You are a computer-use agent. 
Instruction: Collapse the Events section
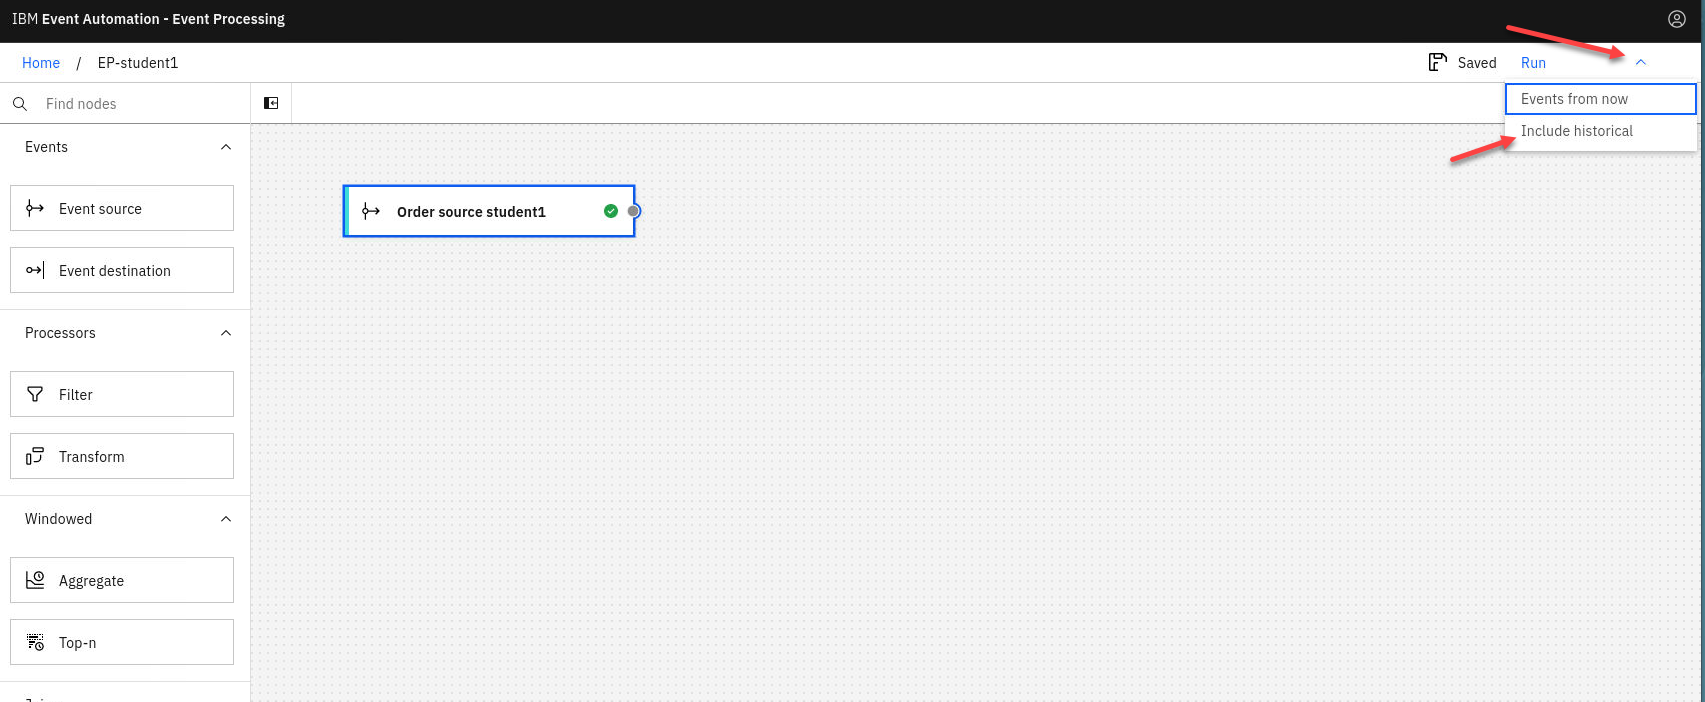click(x=226, y=147)
